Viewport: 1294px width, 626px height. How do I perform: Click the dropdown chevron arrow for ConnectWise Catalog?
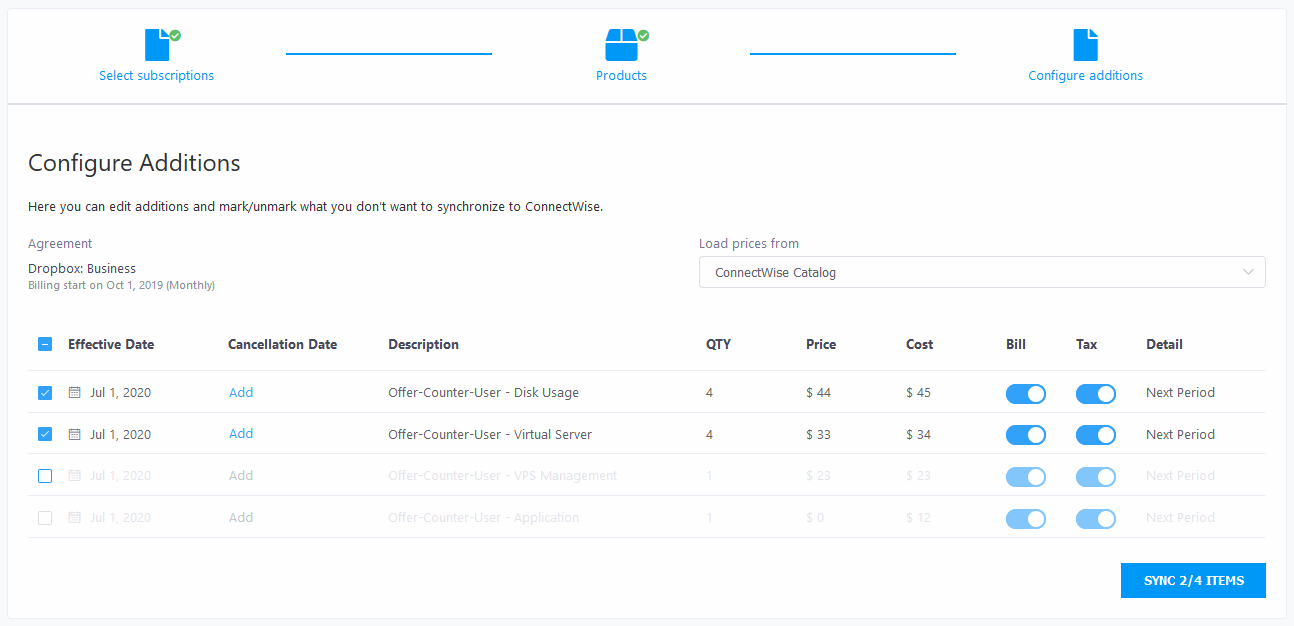point(1248,272)
